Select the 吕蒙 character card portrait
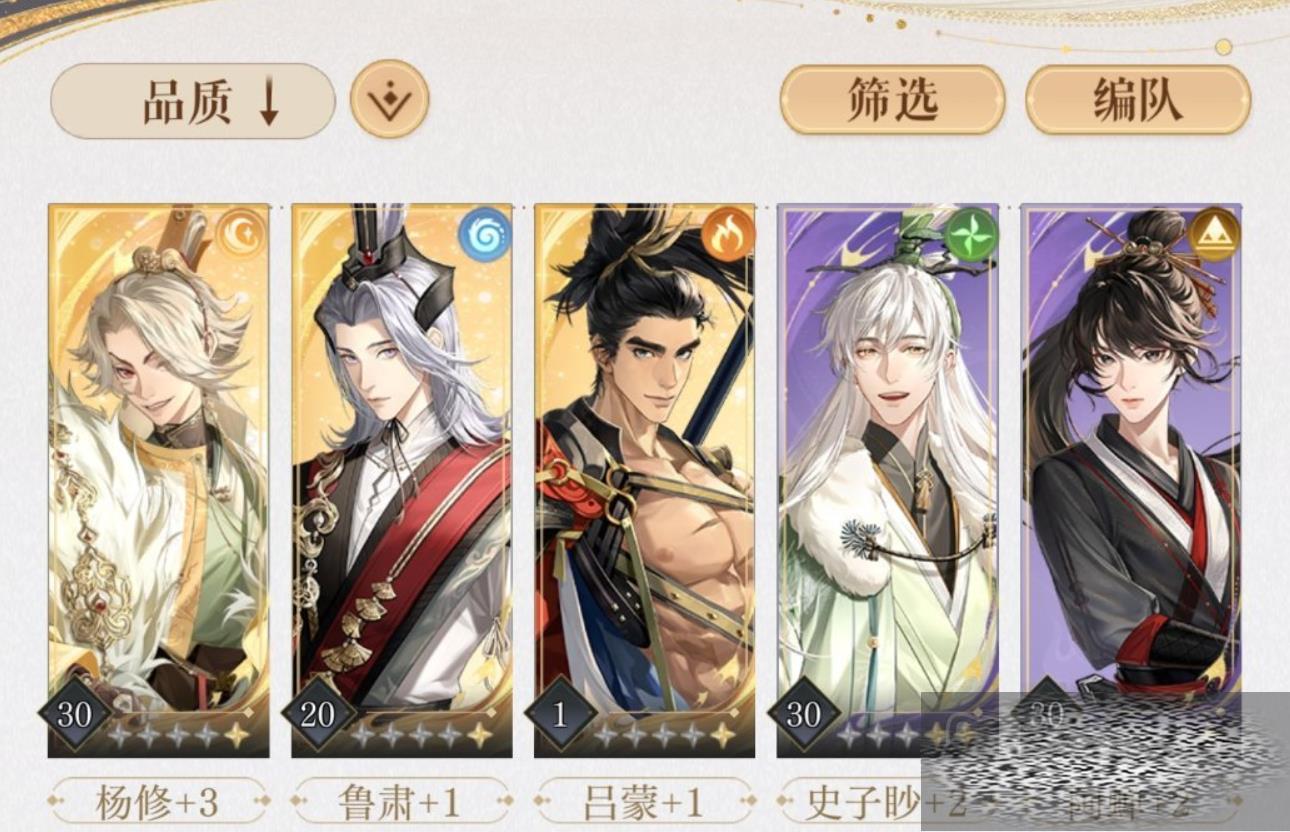 645,480
